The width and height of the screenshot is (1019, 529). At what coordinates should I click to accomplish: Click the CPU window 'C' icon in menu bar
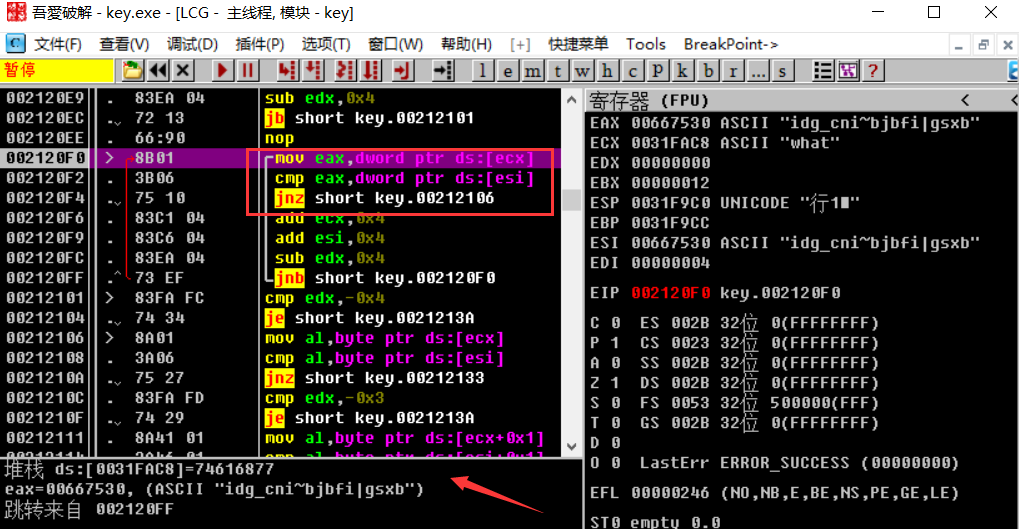[16, 44]
